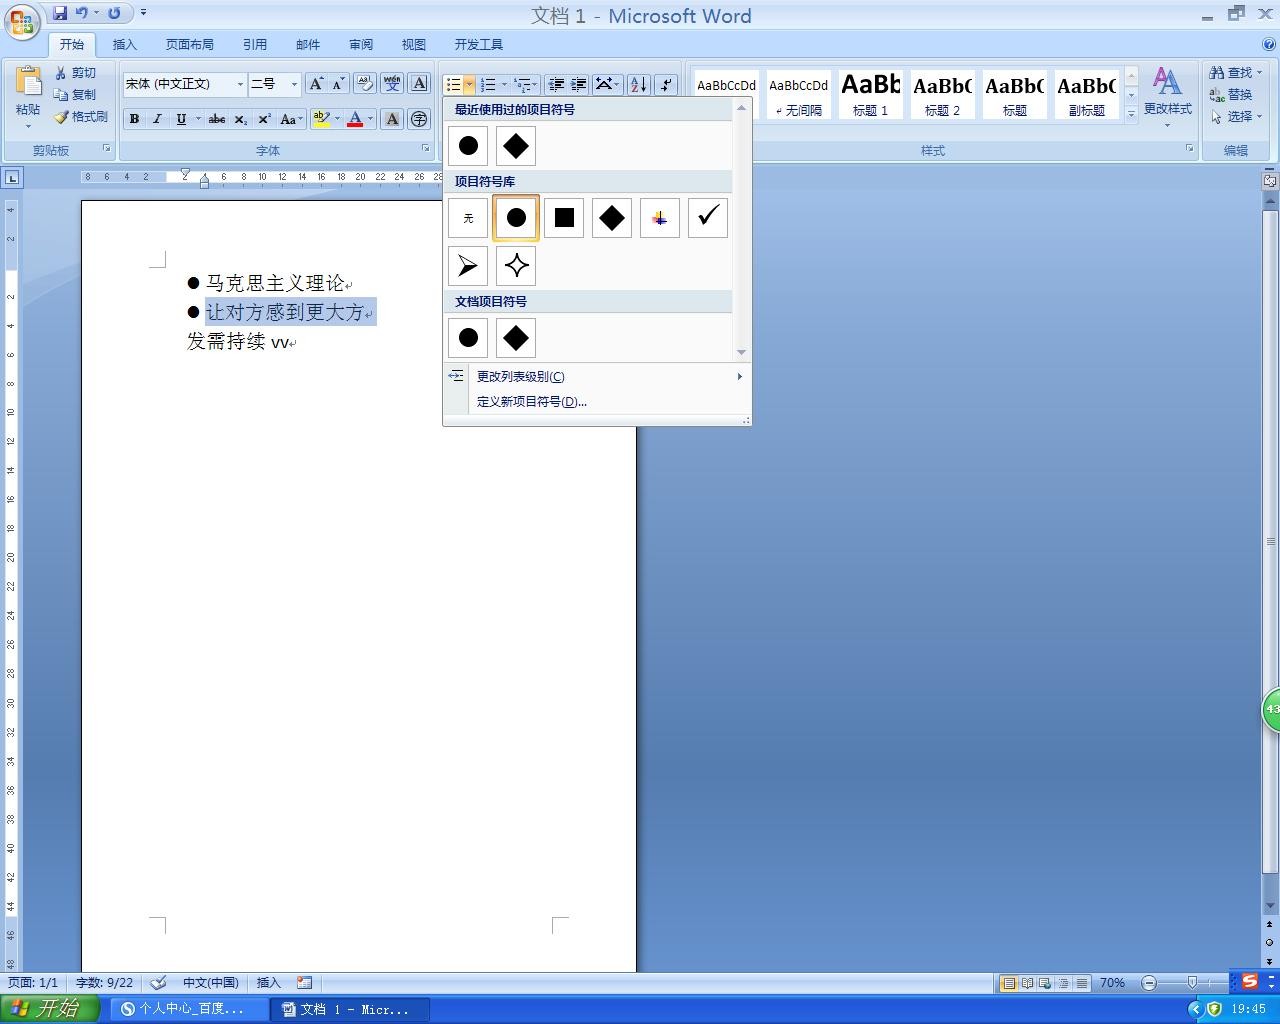Image resolution: width=1280 pixels, height=1024 pixels.
Task: Choose the recently used round bullet
Action: click(468, 146)
